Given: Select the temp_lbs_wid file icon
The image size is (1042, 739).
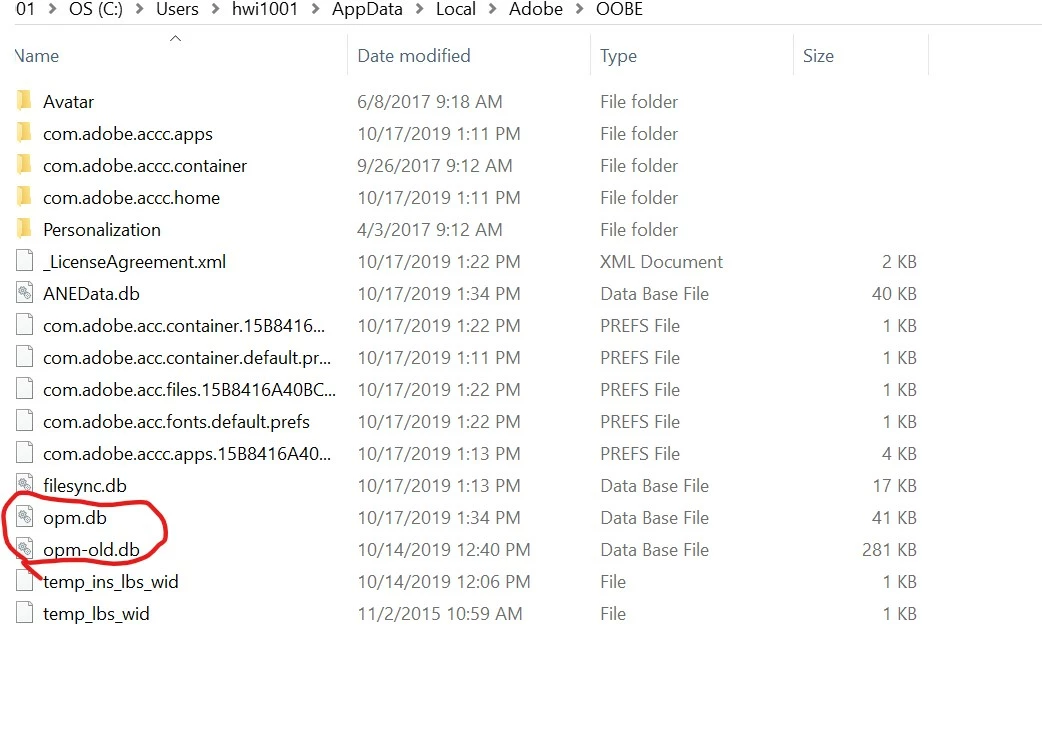Looking at the screenshot, I should coord(25,612).
